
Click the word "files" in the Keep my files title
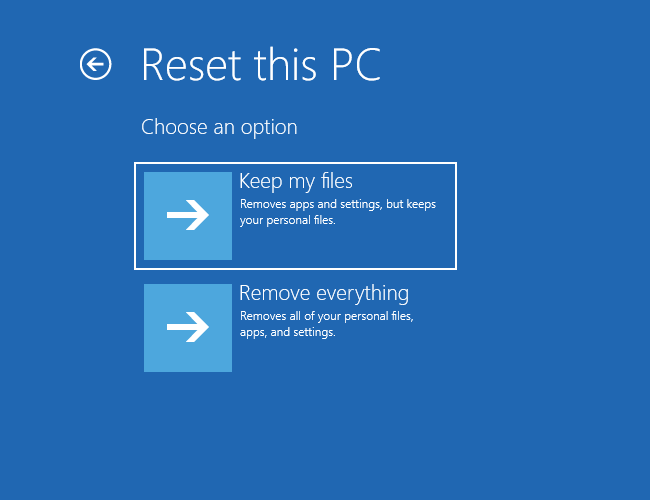click(x=336, y=182)
